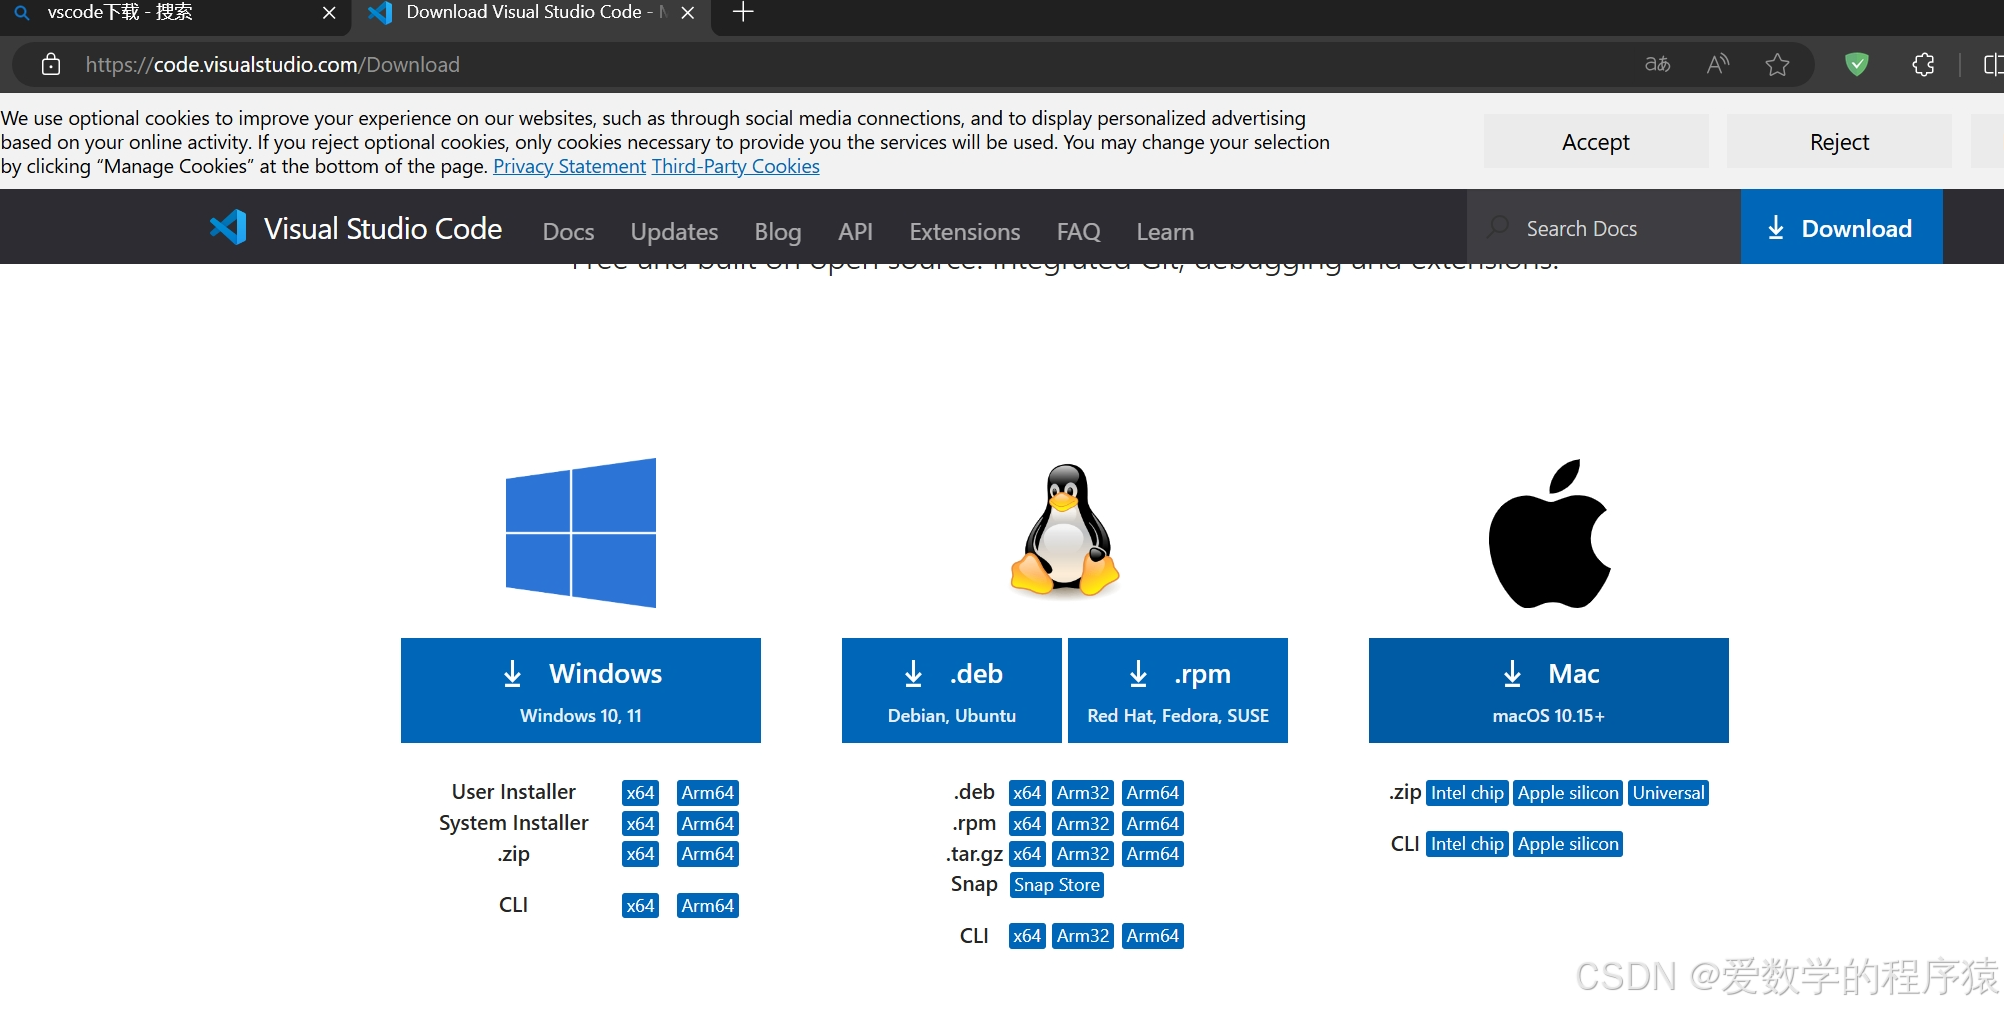Open the browser extensions puzzle icon
2004x1011 pixels.
click(x=1923, y=65)
